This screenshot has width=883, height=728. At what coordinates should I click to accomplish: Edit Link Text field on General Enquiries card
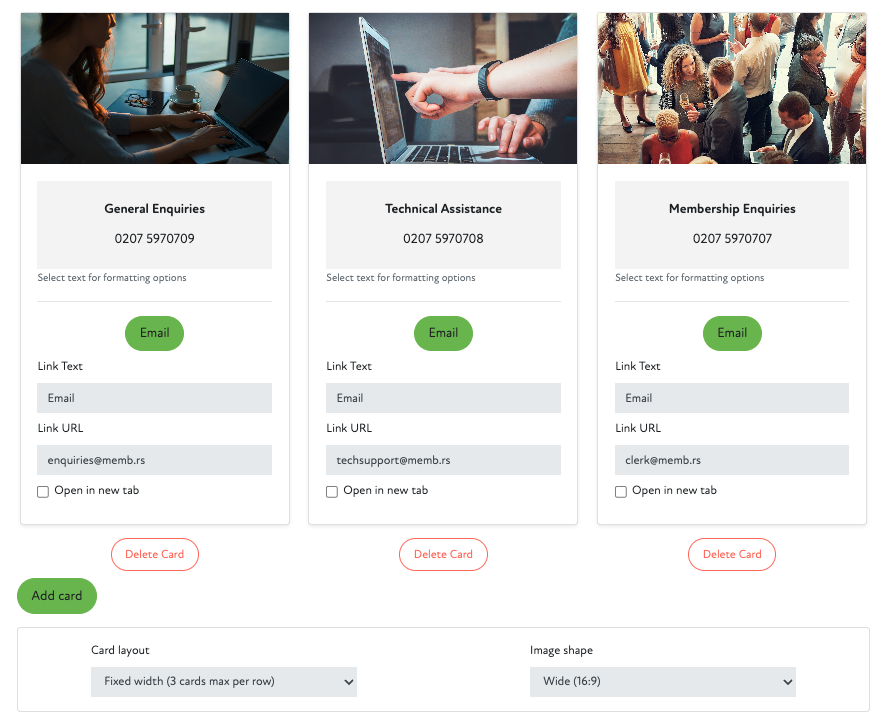point(155,398)
